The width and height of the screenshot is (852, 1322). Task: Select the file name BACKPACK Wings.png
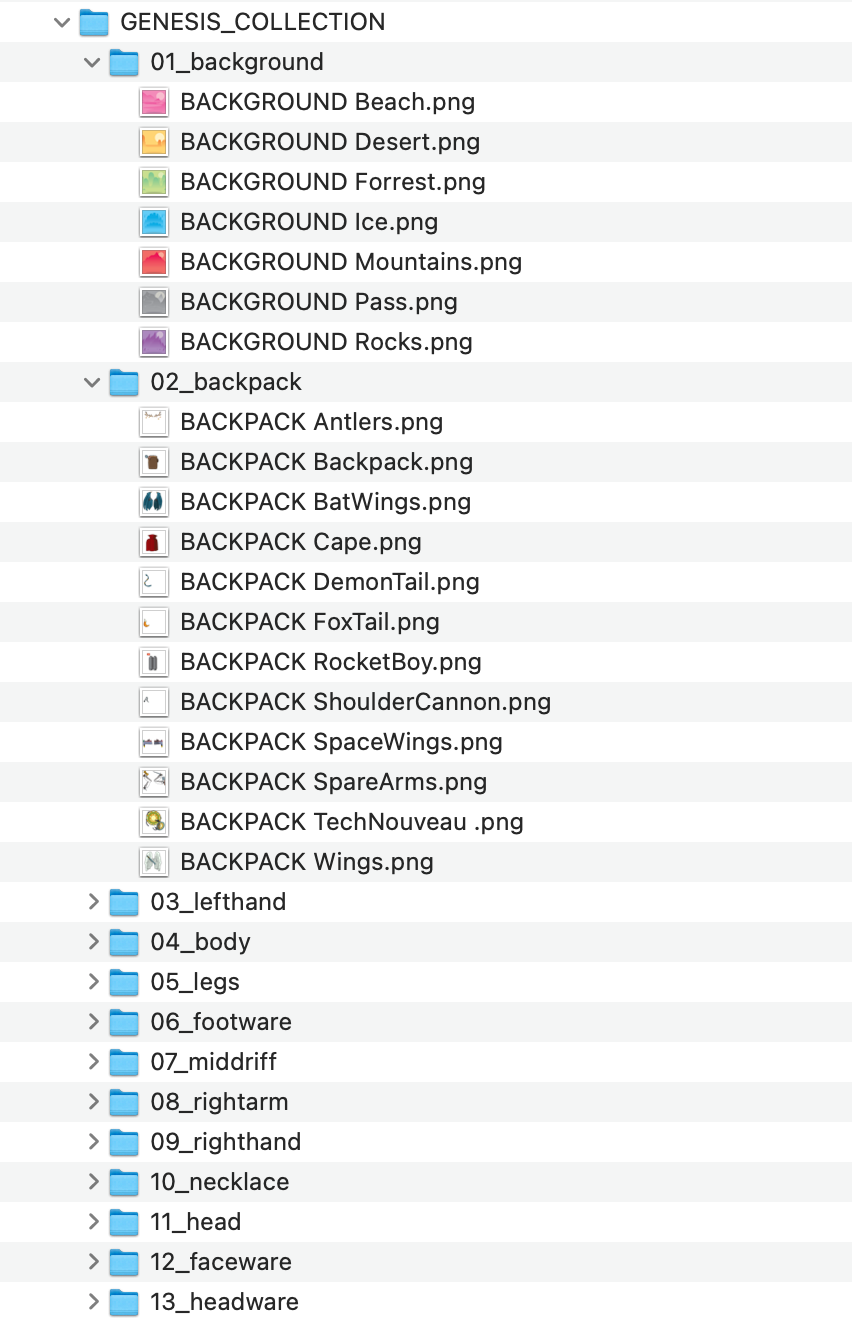[307, 862]
